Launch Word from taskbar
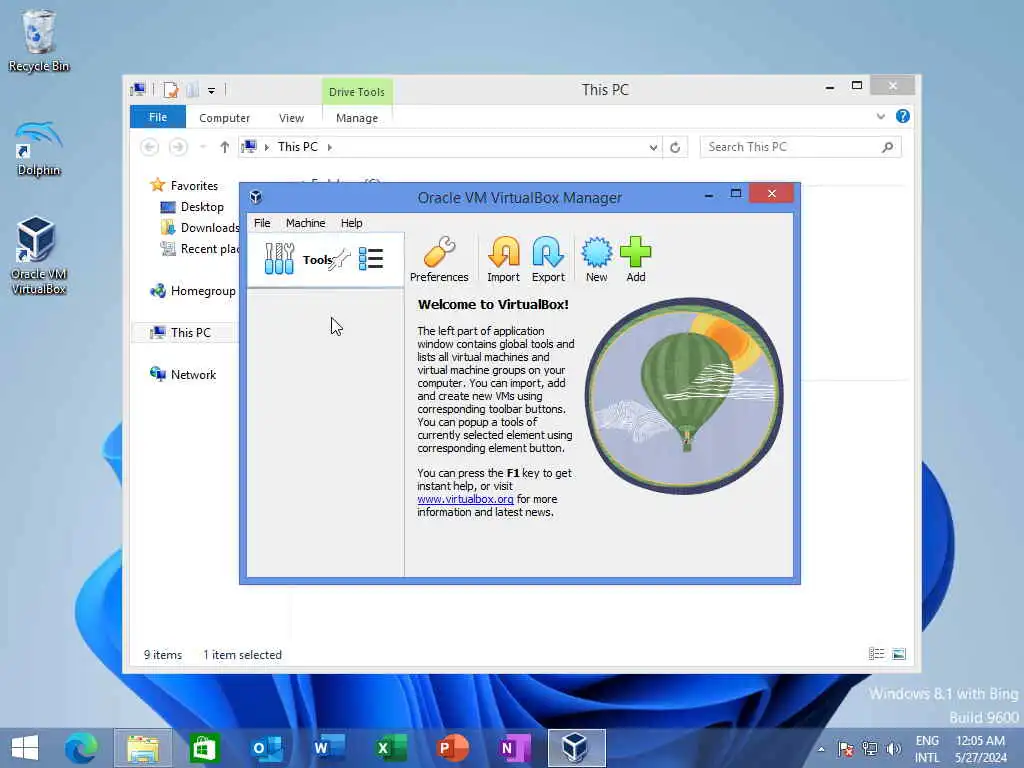 pyautogui.click(x=328, y=748)
